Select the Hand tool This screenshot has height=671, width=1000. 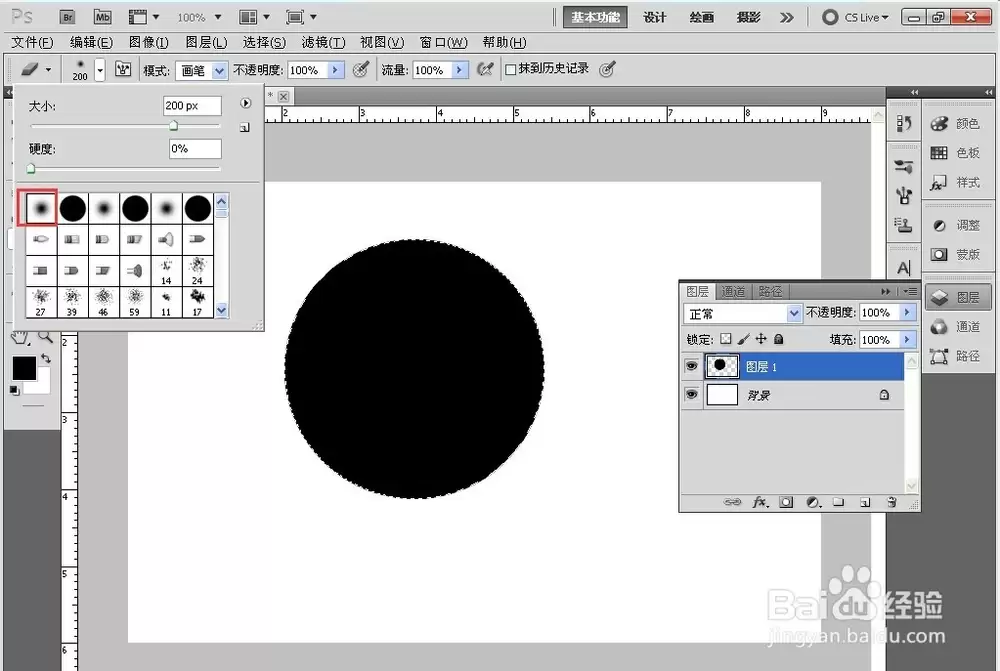click(20, 338)
